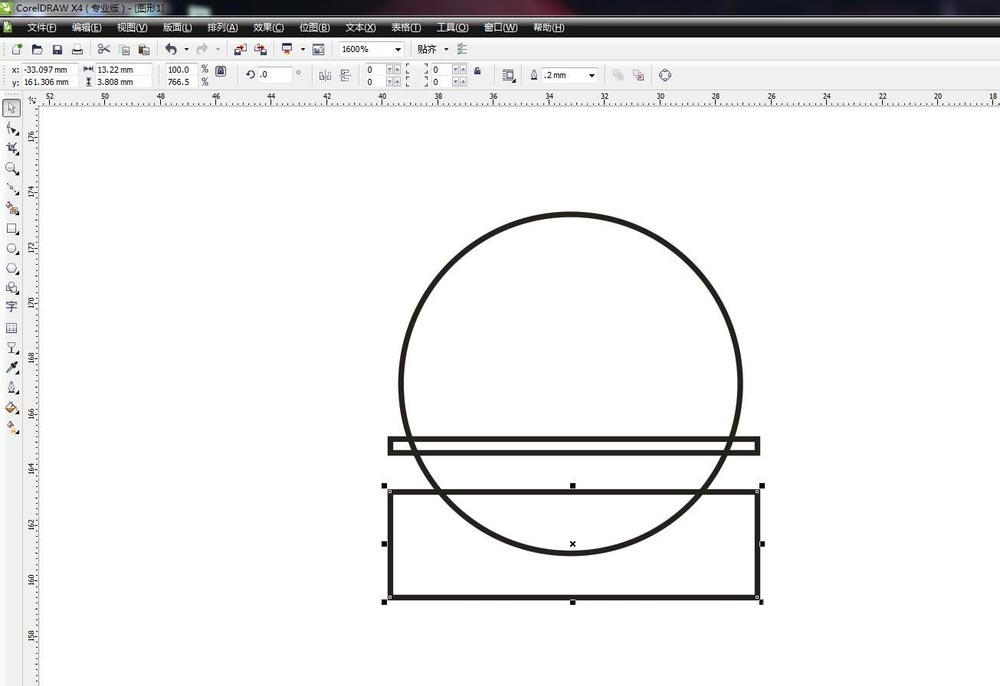Toggle the scale ratio lock

click(221, 71)
